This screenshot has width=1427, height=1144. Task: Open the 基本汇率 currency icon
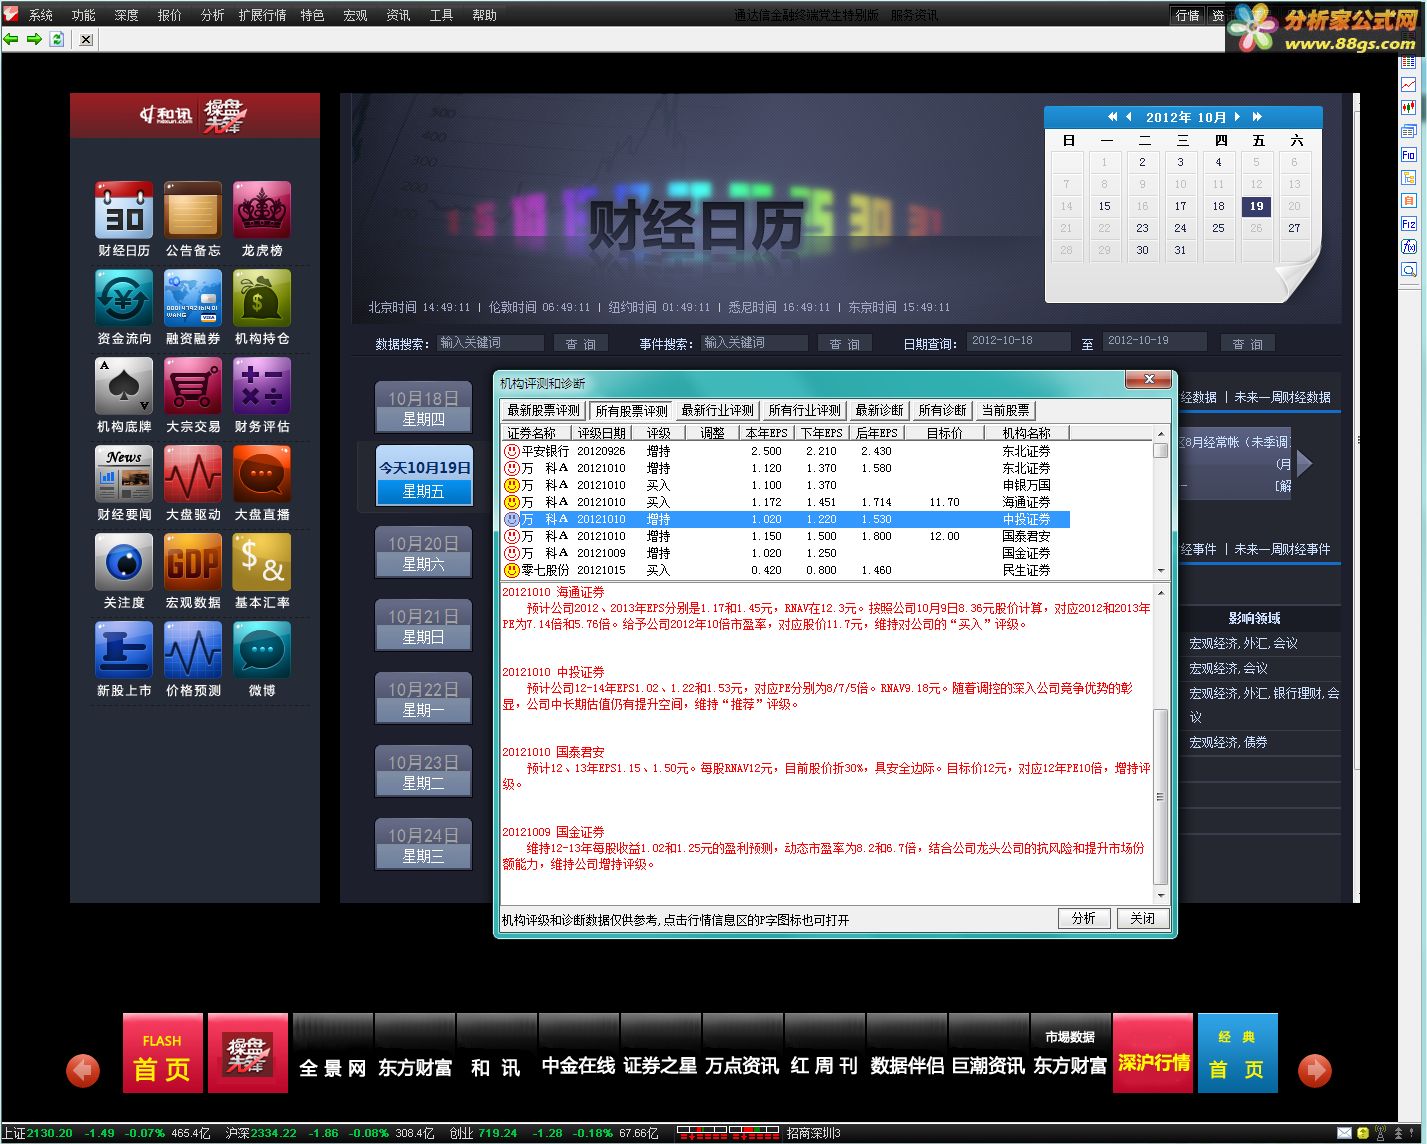point(262,562)
